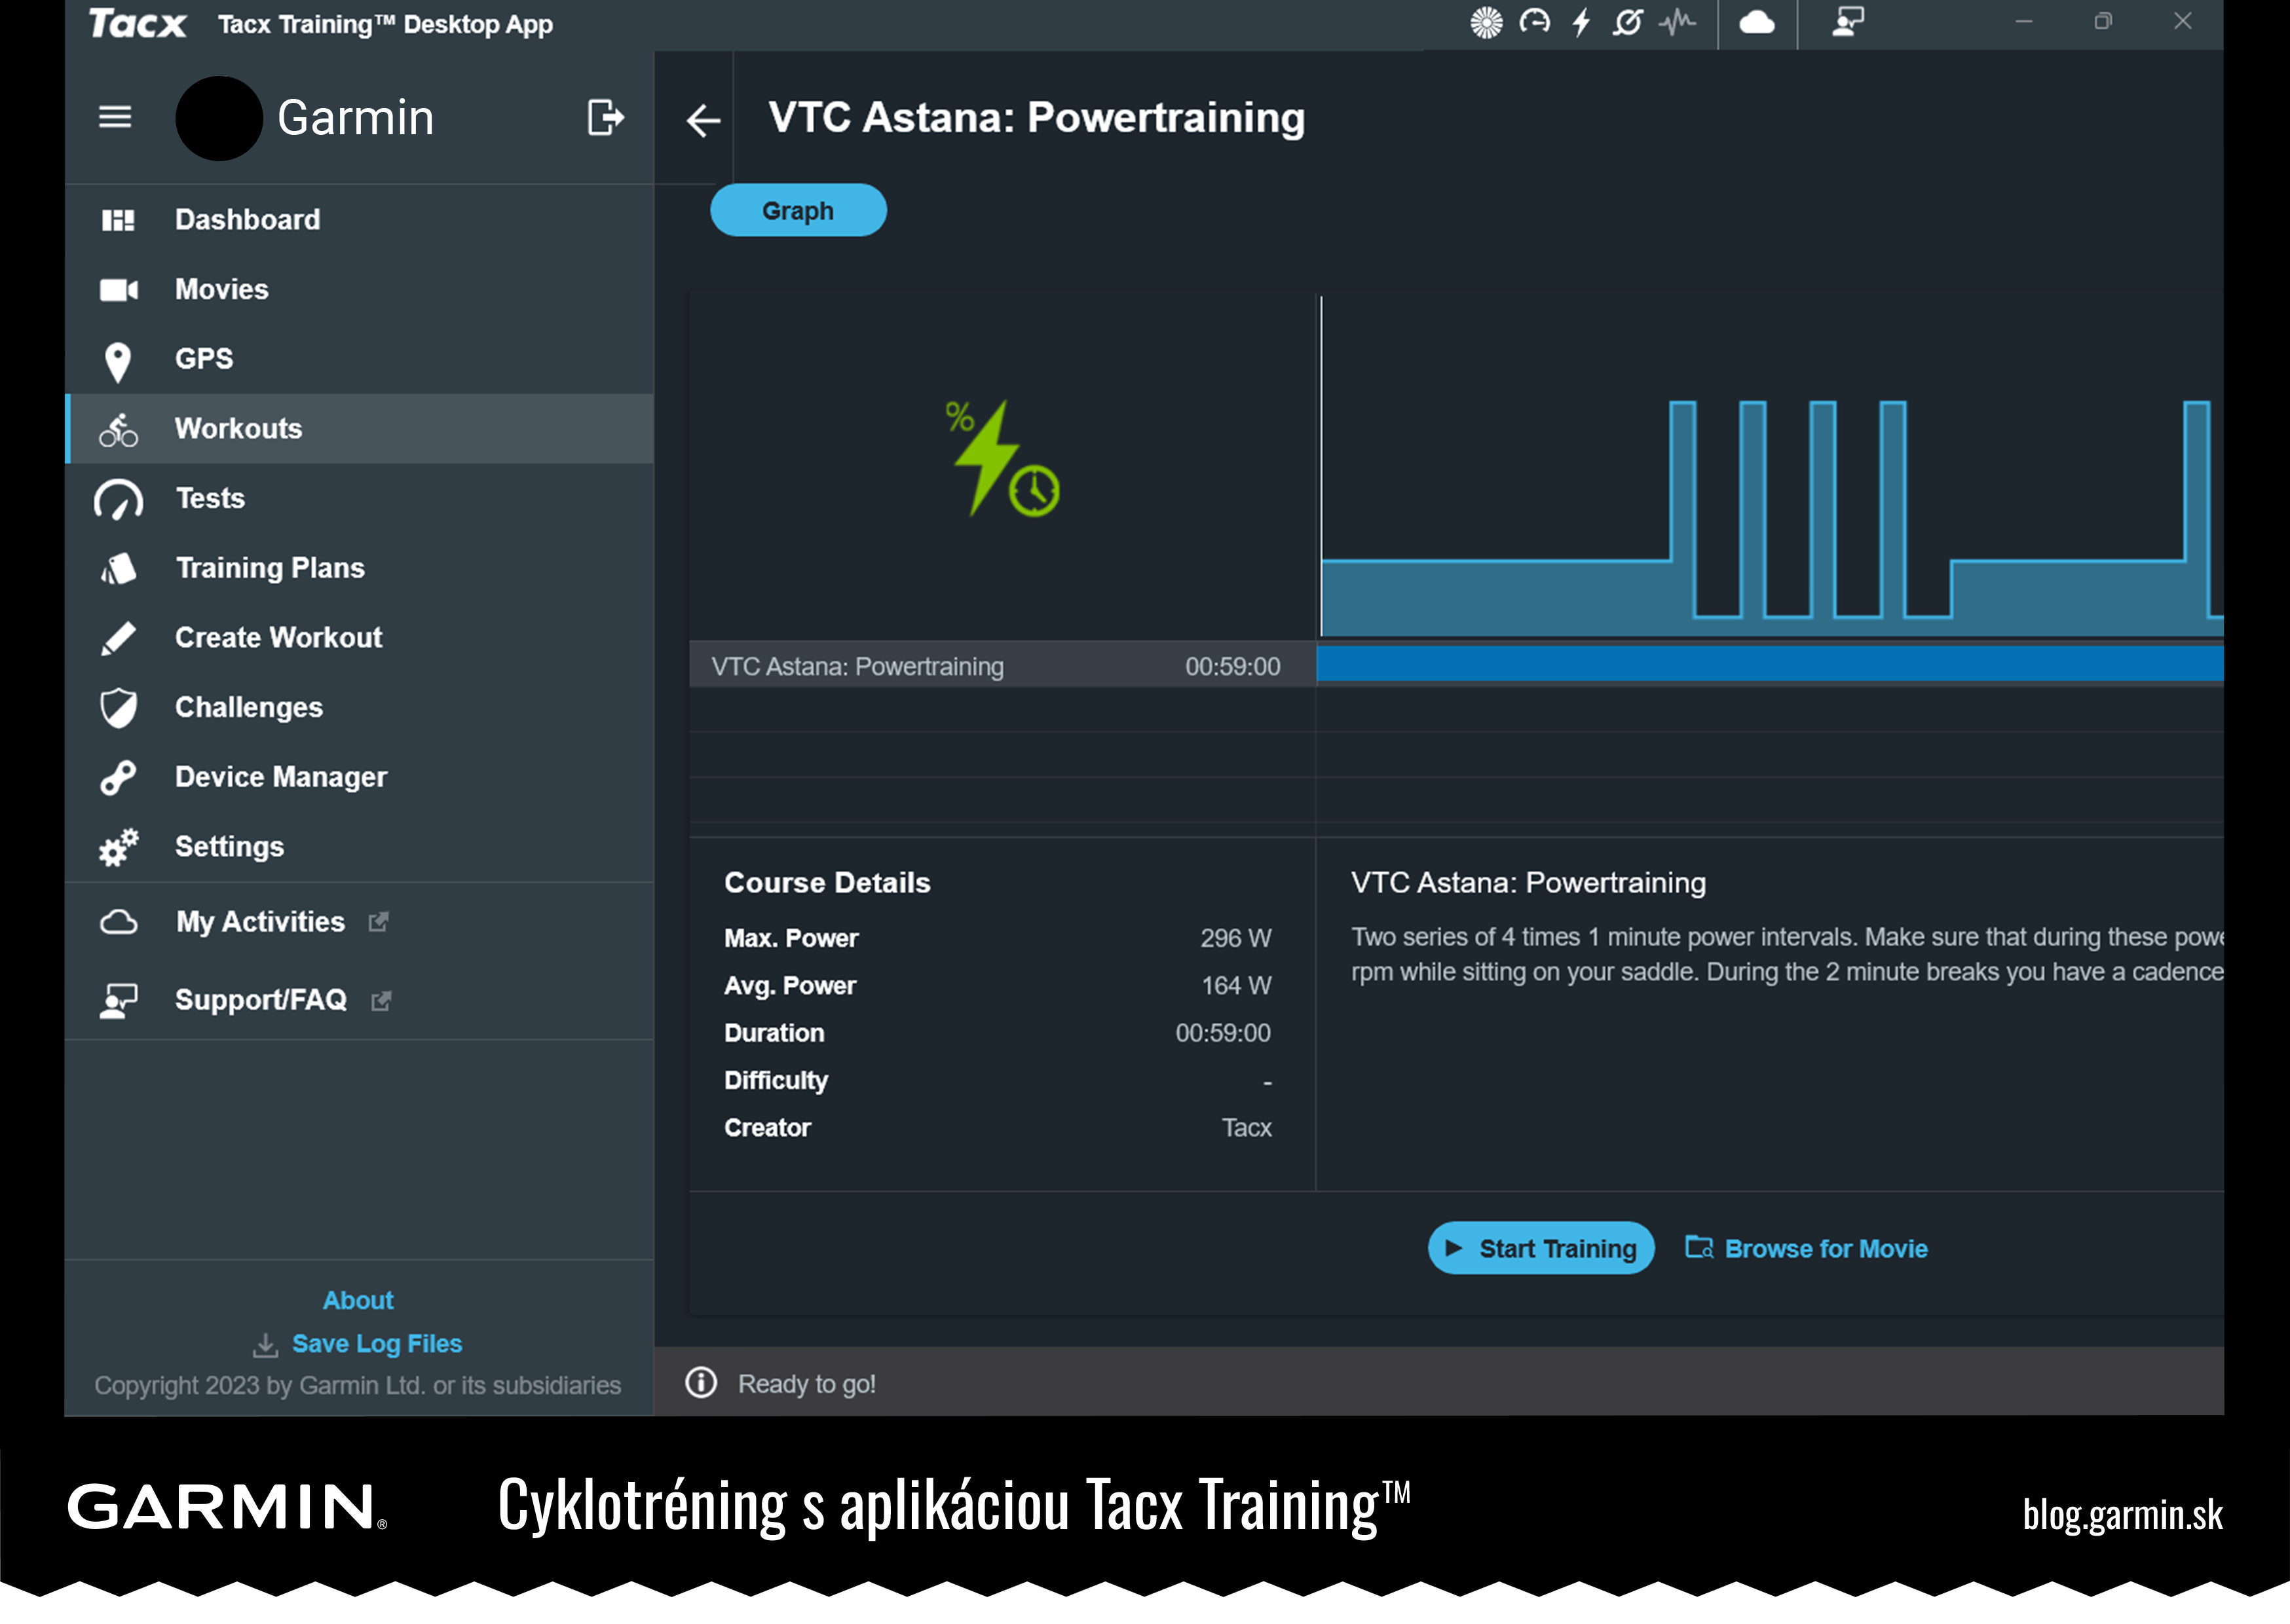Click the Ready to go! status text

806,1384
